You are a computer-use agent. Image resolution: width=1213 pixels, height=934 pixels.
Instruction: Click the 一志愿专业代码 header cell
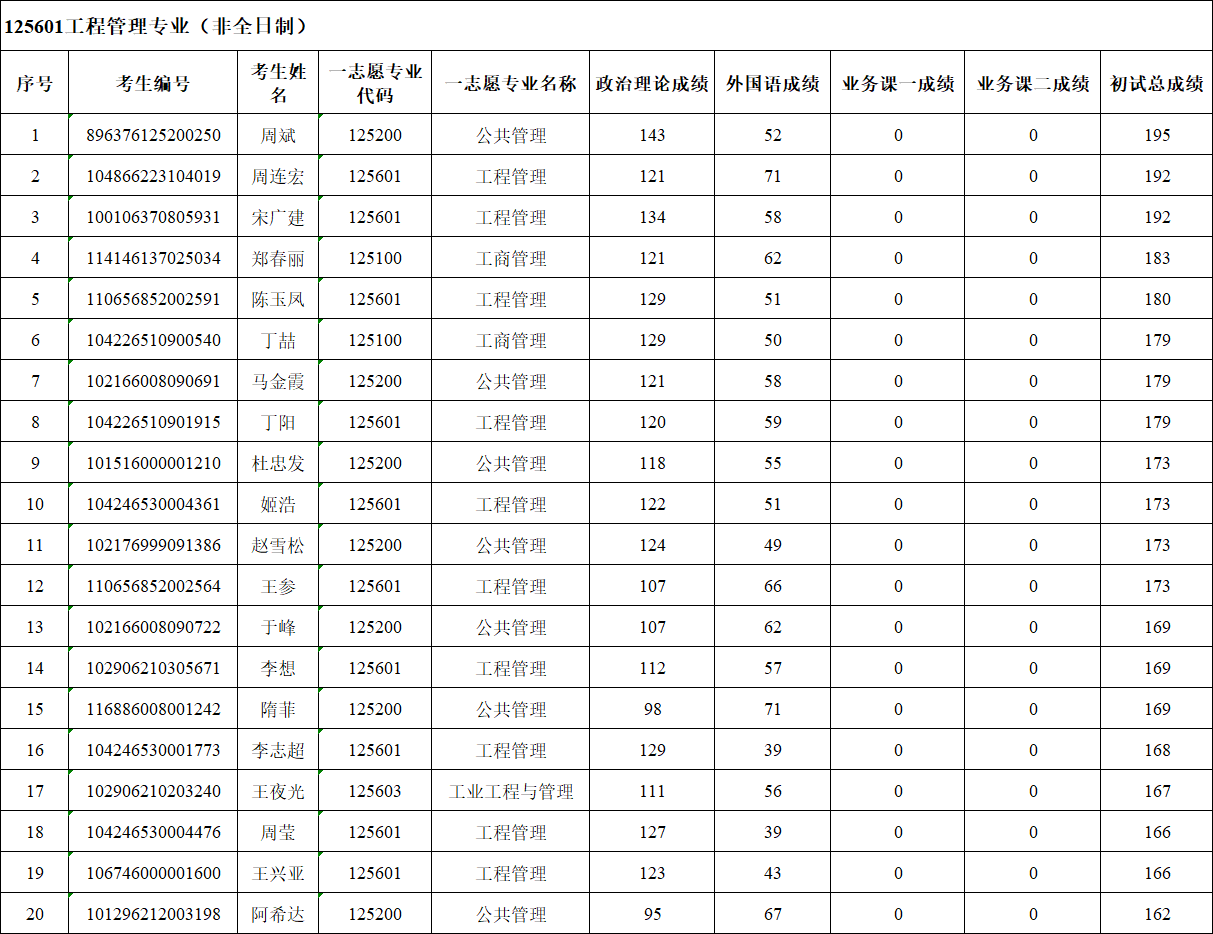pyautogui.click(x=375, y=84)
